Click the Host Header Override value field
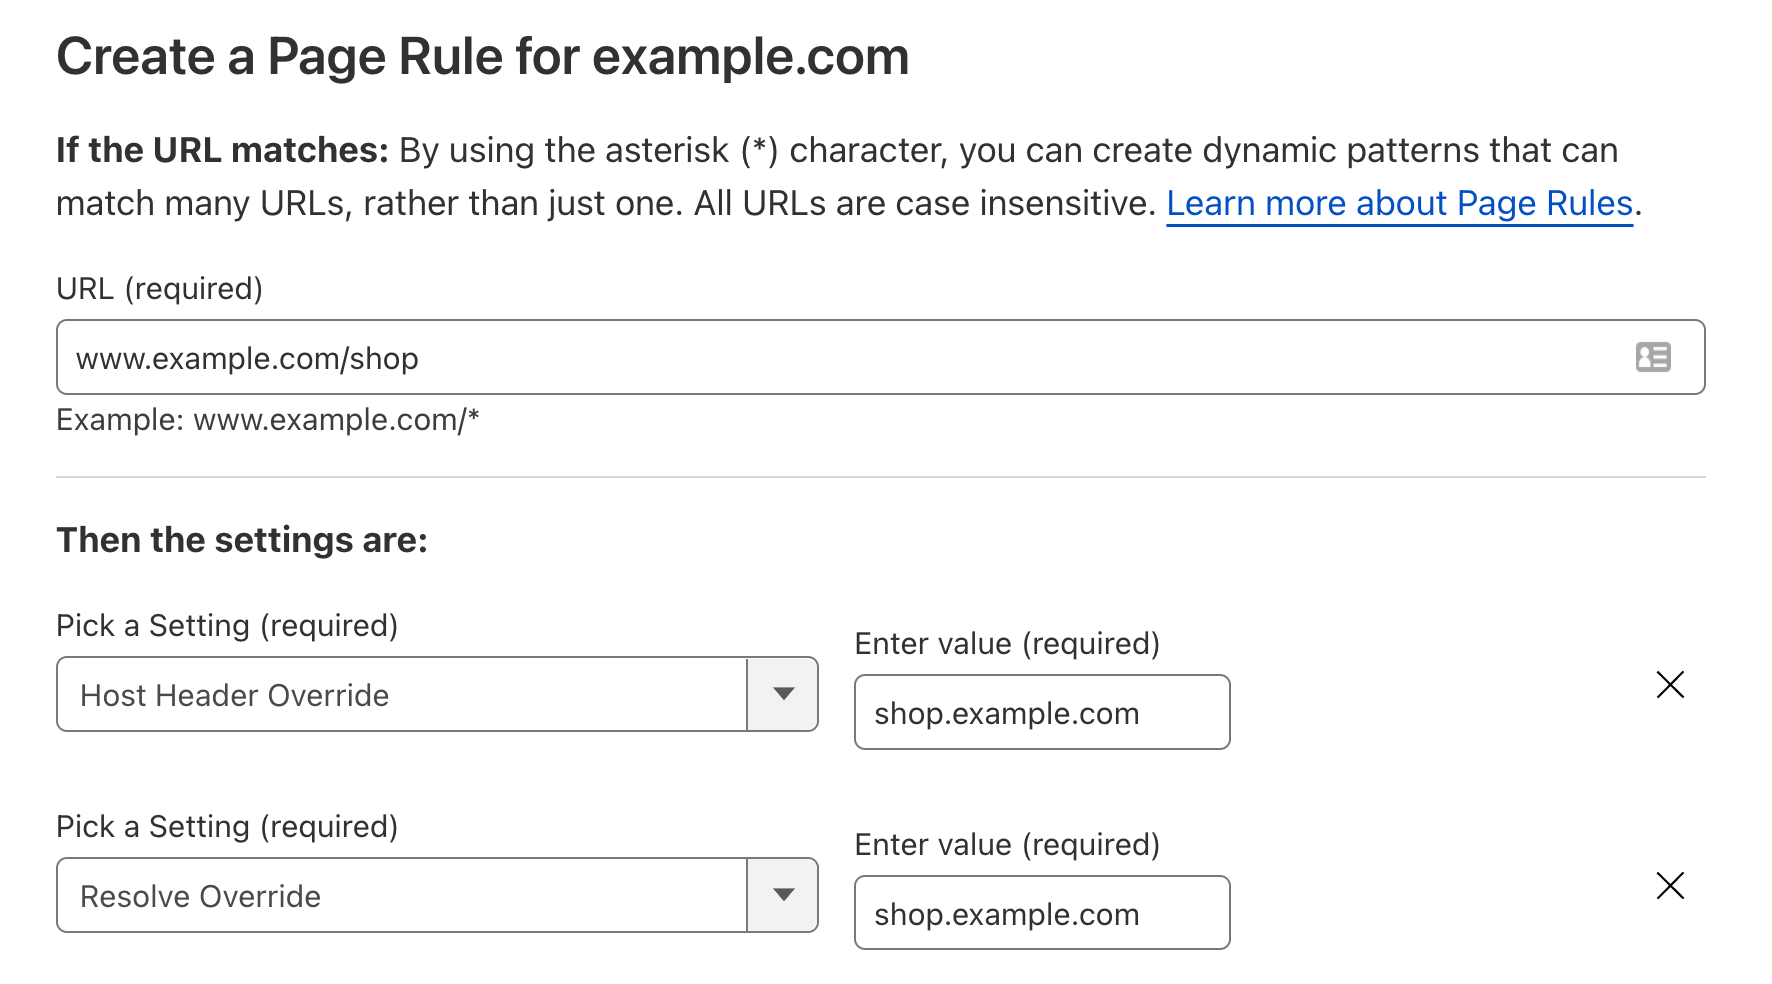Screen dimensions: 1772x984 (x=1041, y=712)
